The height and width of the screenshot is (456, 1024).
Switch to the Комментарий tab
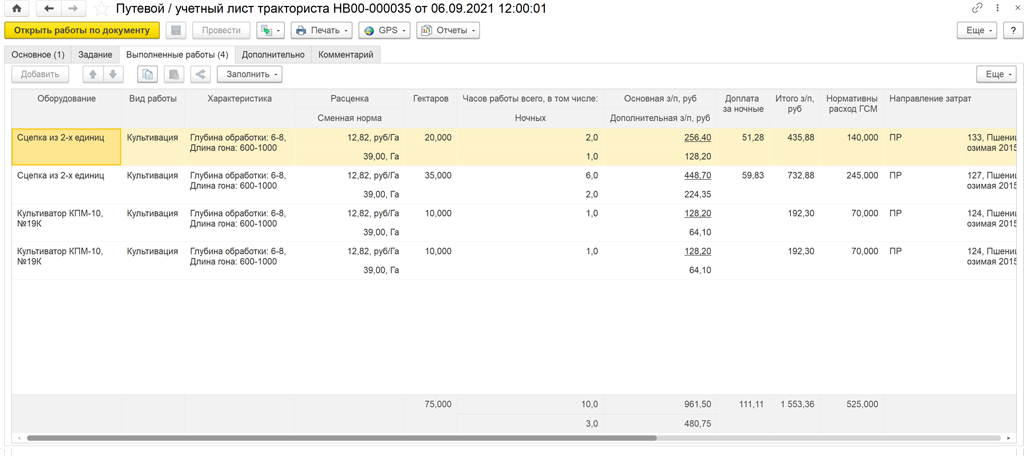click(346, 54)
